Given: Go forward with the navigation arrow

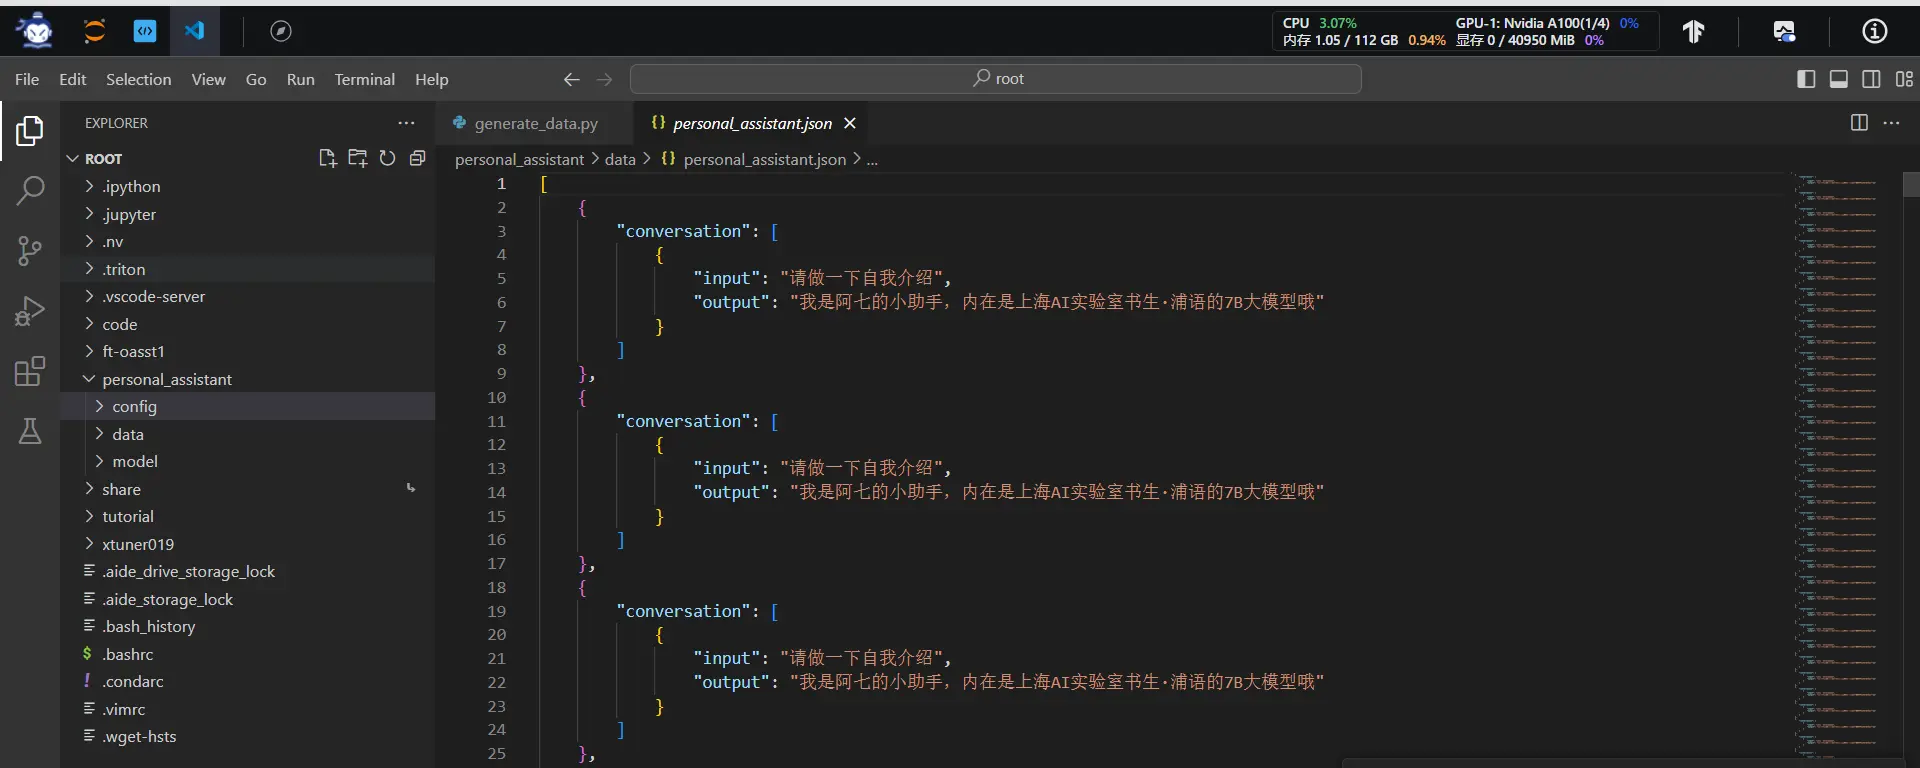Looking at the screenshot, I should click(604, 79).
